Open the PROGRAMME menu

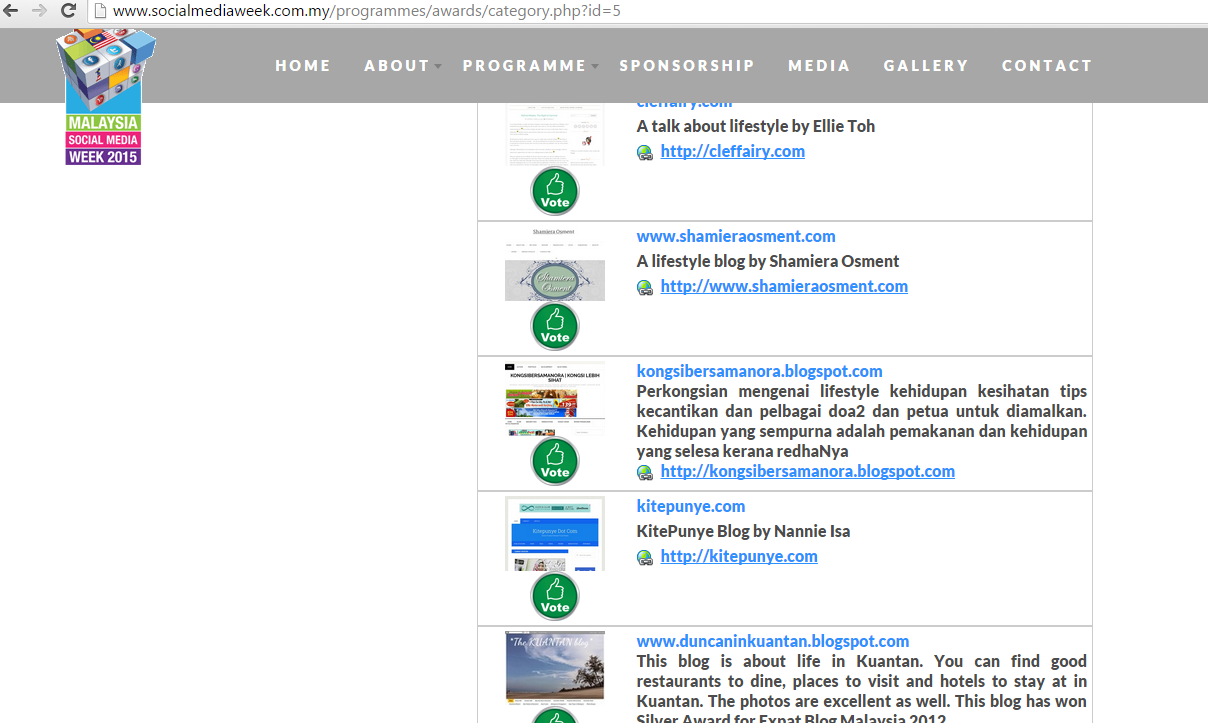pyautogui.click(x=525, y=65)
